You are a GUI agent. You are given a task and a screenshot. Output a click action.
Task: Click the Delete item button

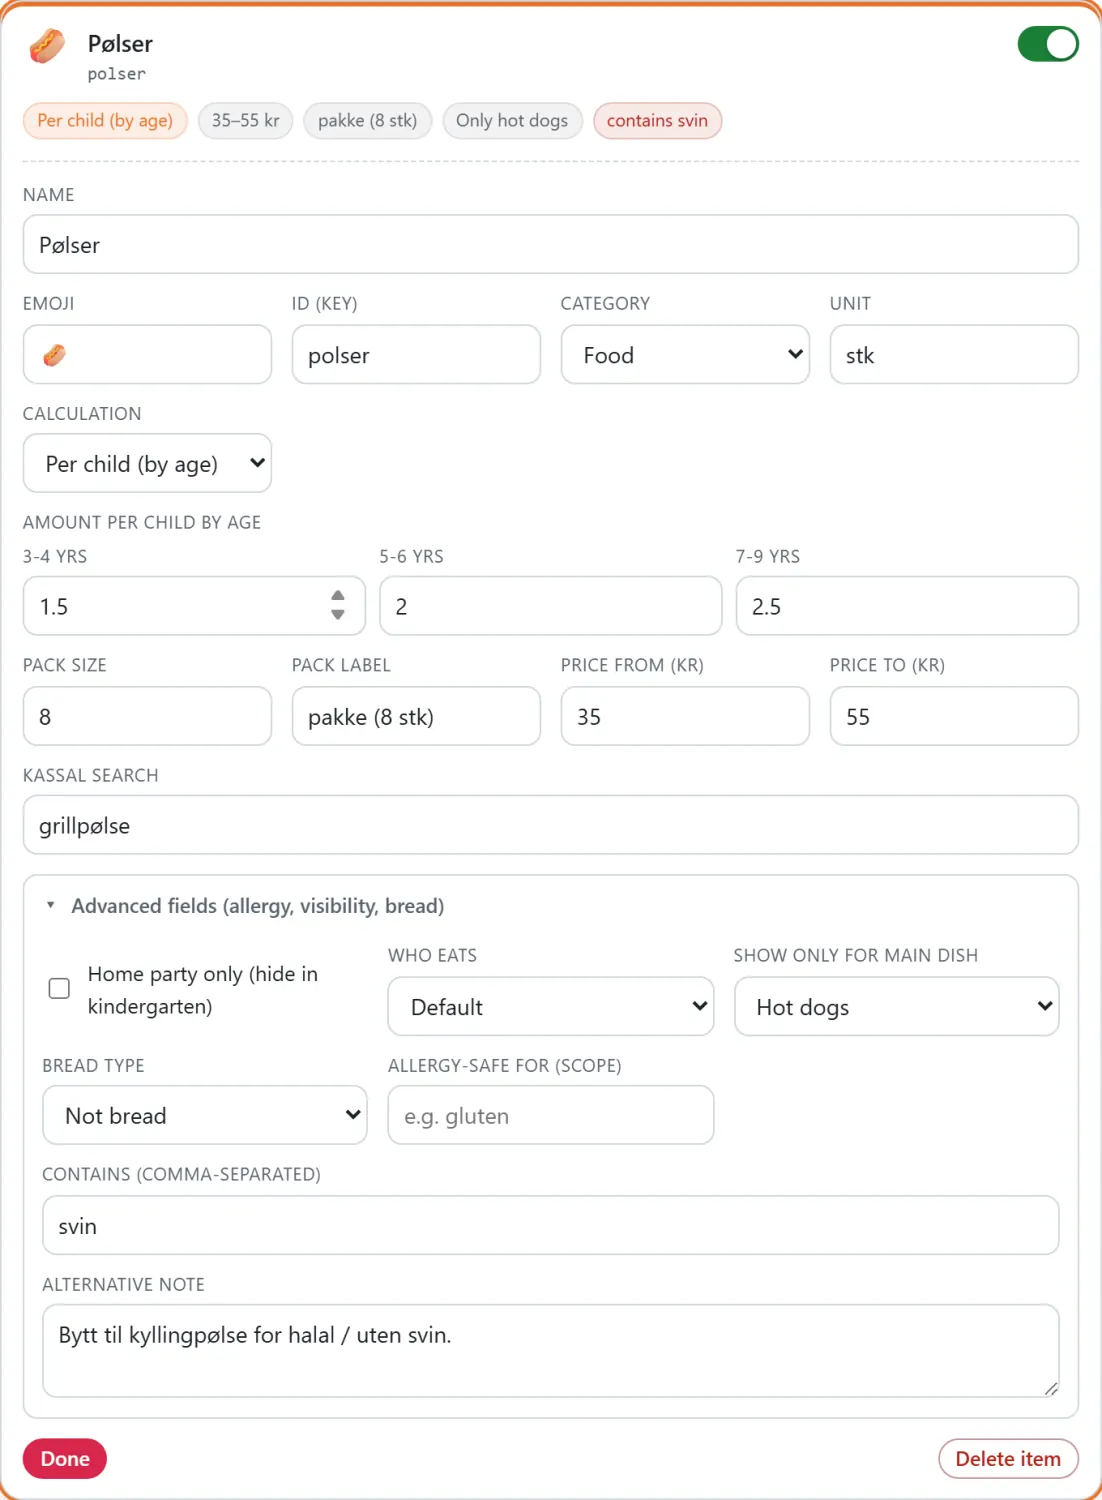click(x=1008, y=1459)
